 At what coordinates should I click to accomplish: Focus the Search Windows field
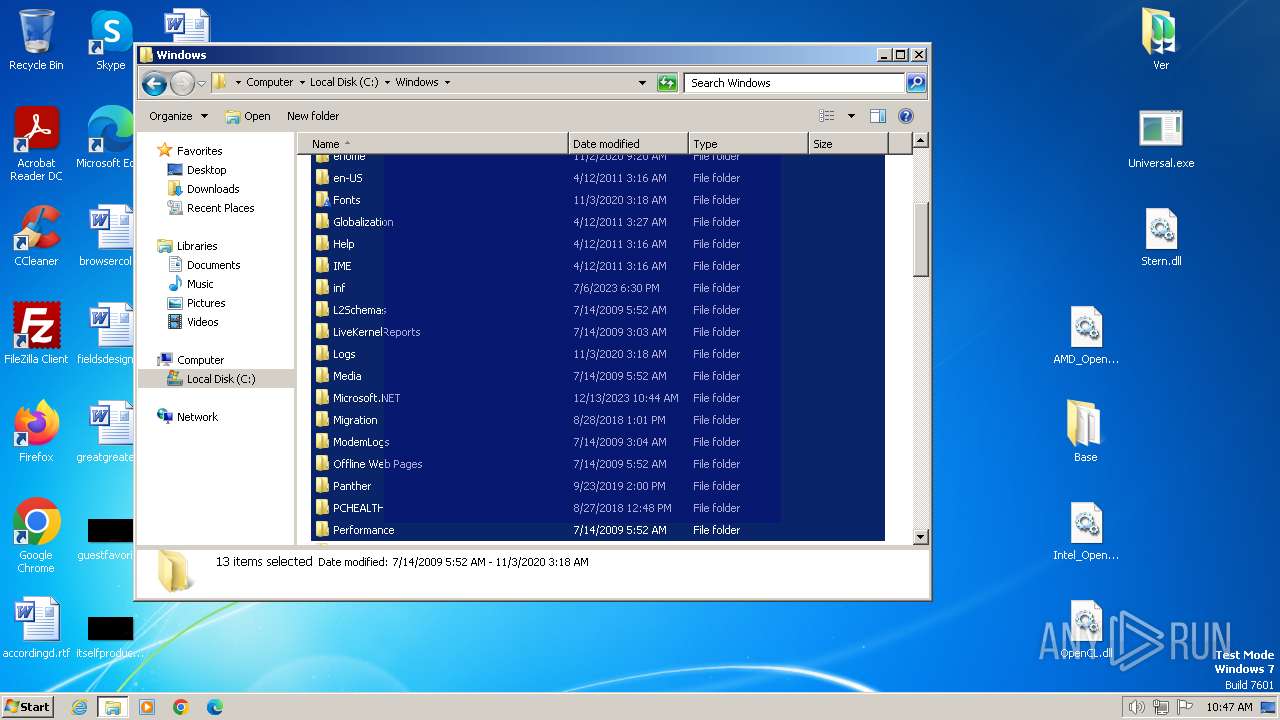point(795,83)
